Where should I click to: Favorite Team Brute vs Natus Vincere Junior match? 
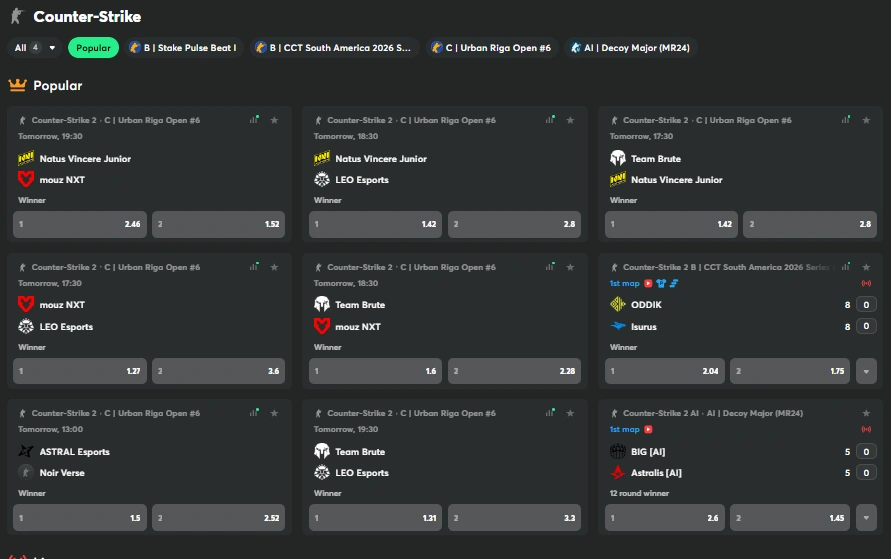pos(866,120)
